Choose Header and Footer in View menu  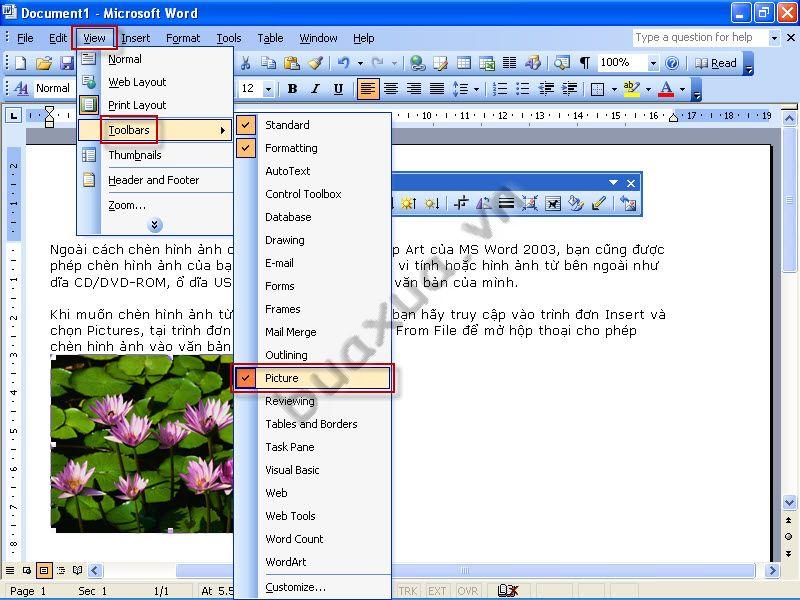tap(156, 180)
